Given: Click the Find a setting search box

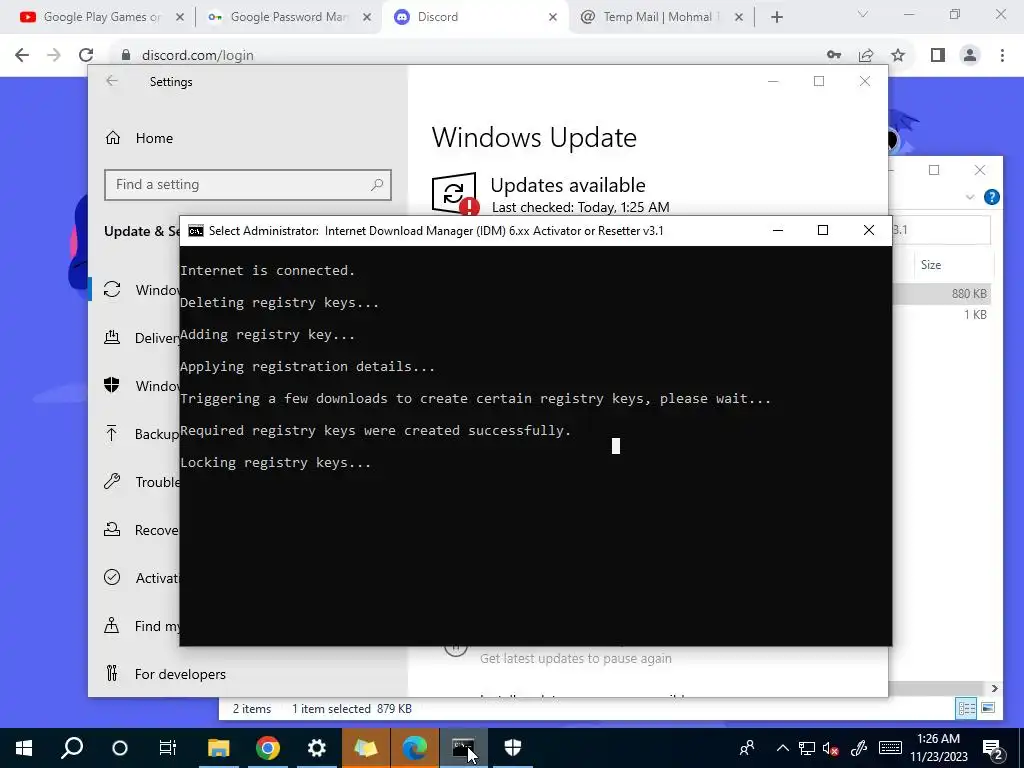Looking at the screenshot, I should [248, 185].
